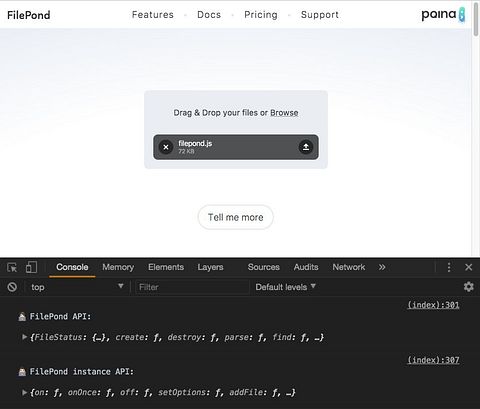Open the (index):301 source link
The height and width of the screenshot is (409, 480).
433,305
